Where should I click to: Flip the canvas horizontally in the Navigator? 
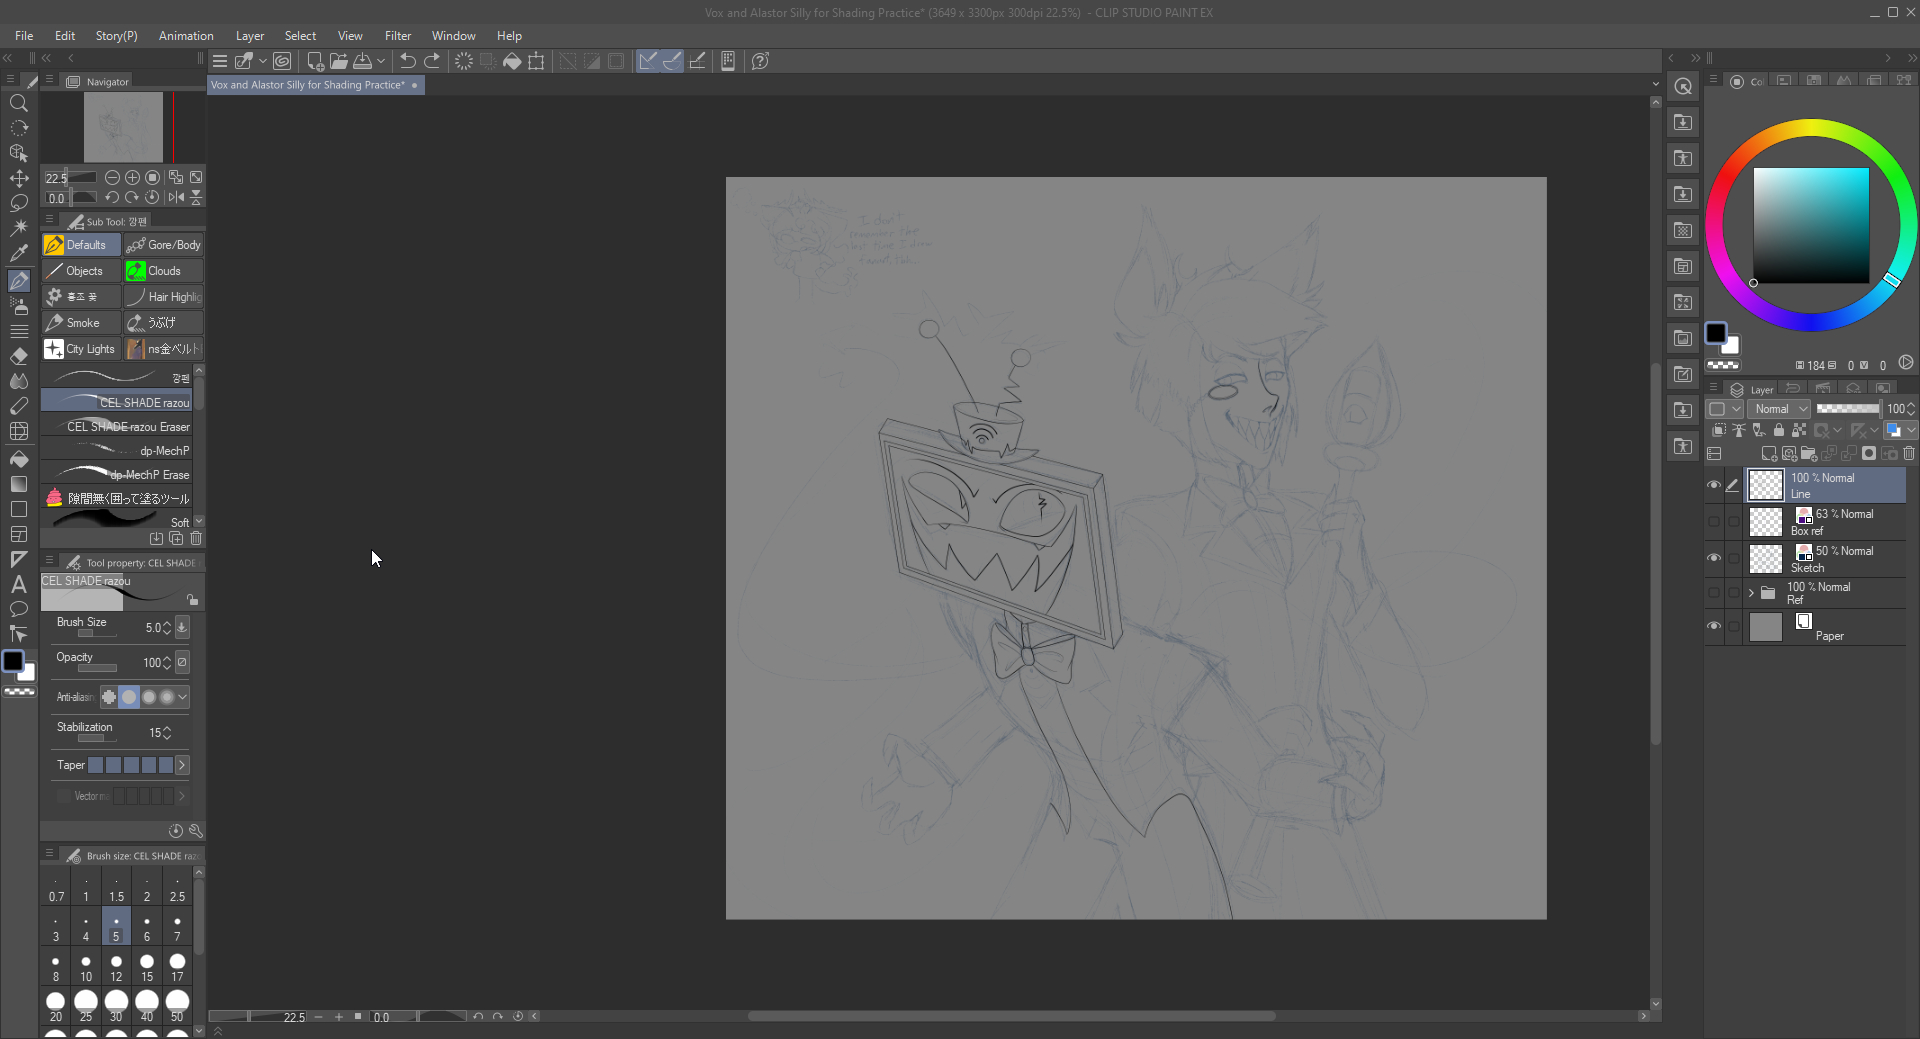point(176,197)
